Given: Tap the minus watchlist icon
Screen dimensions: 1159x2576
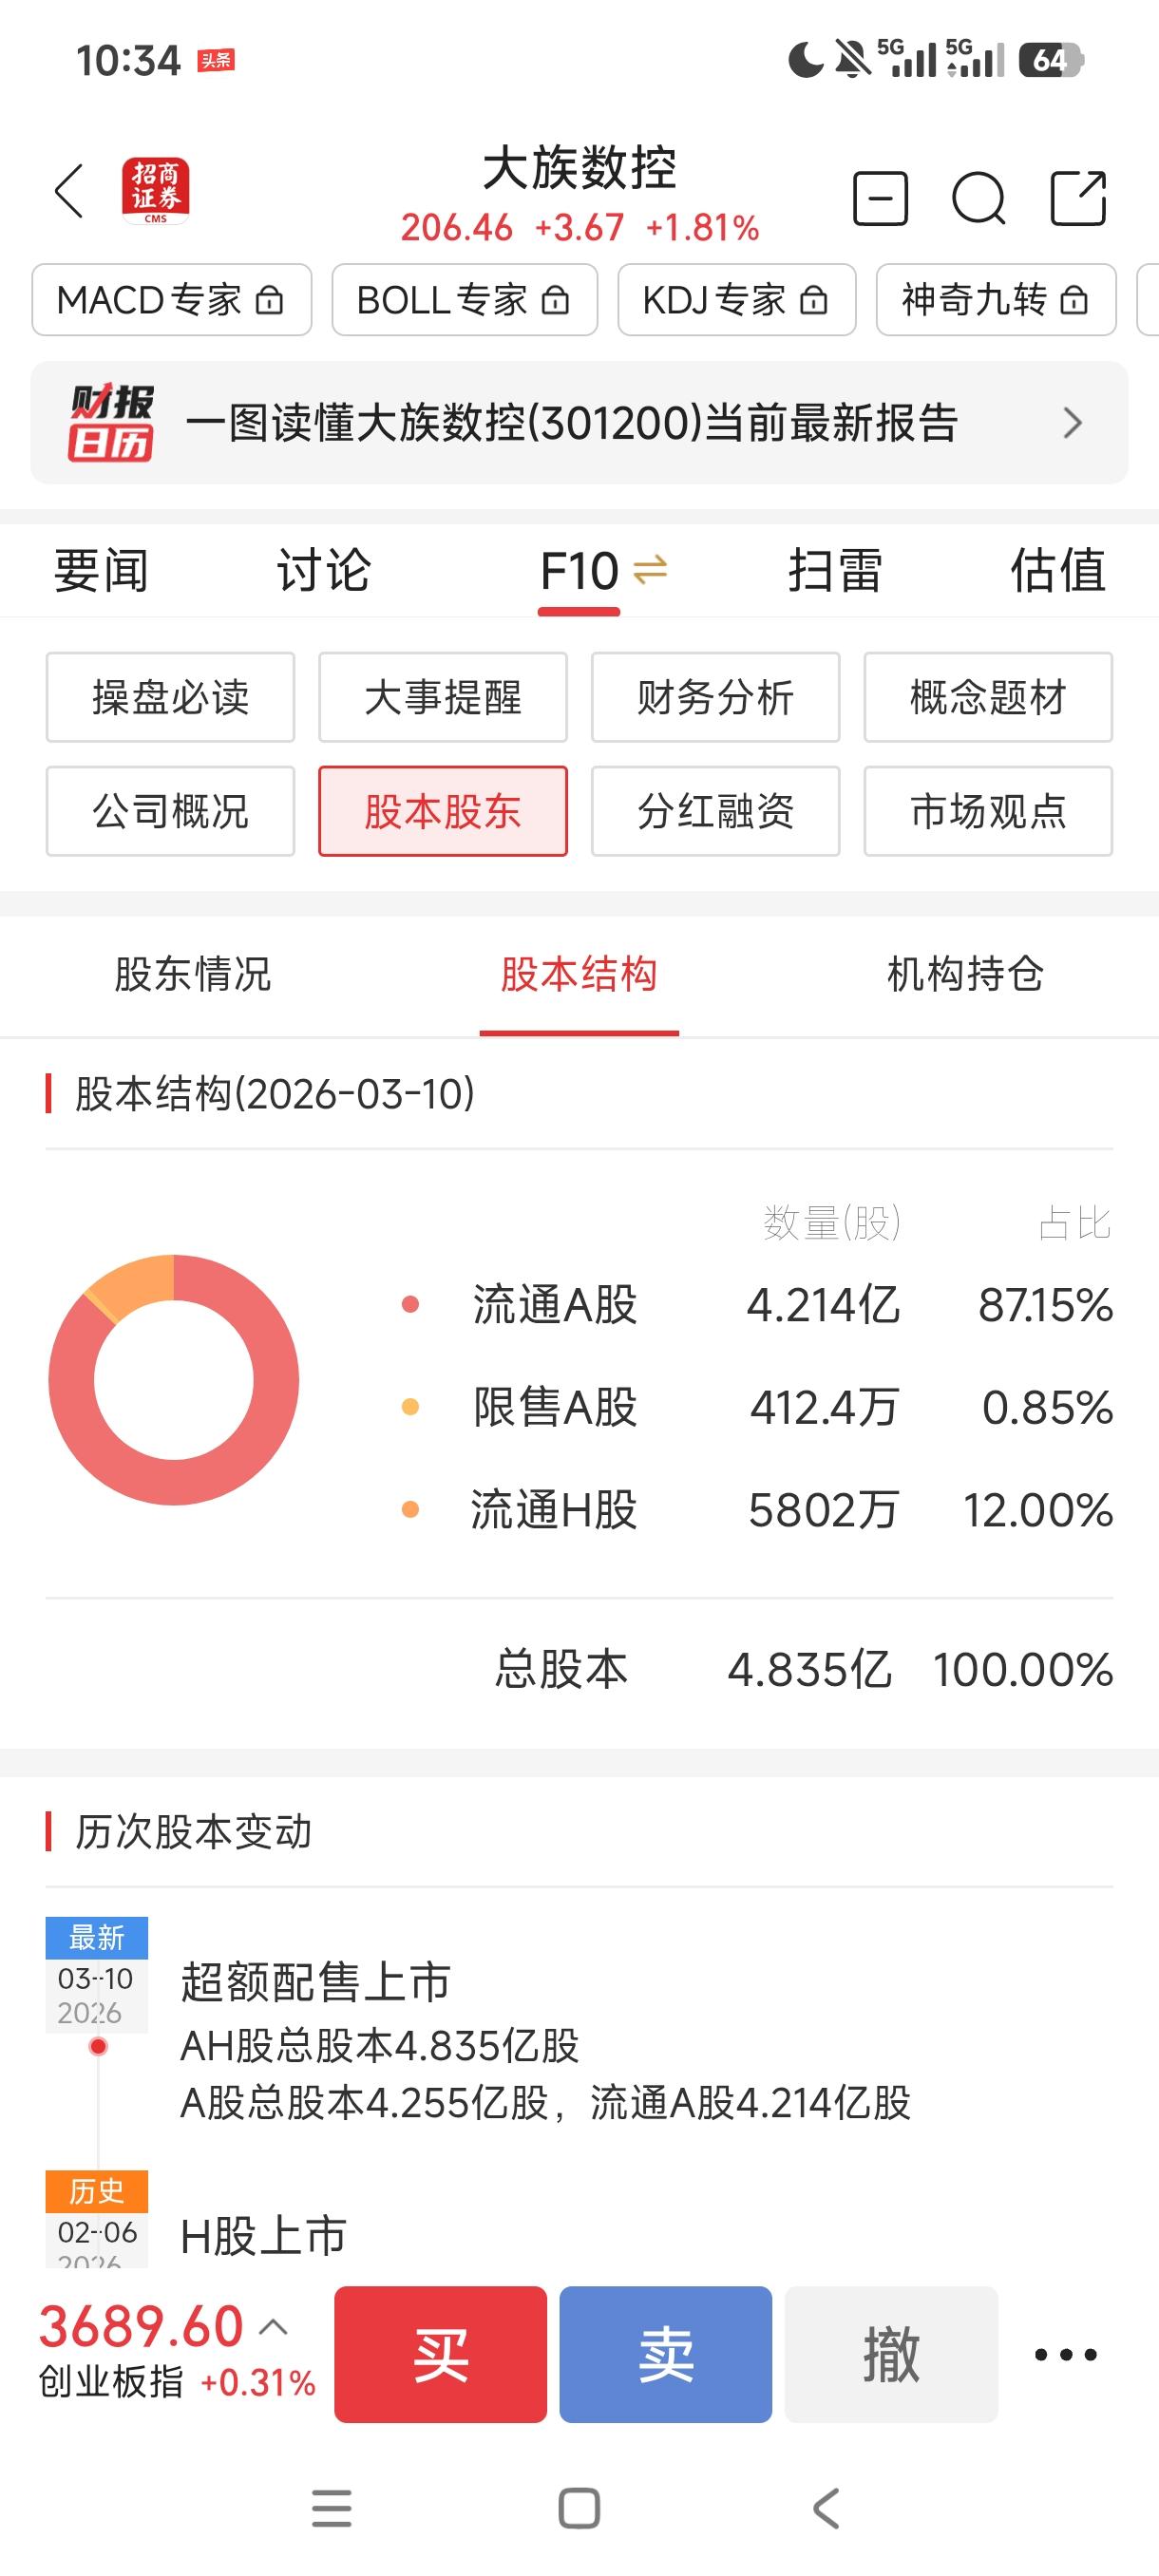Looking at the screenshot, I should click(880, 198).
